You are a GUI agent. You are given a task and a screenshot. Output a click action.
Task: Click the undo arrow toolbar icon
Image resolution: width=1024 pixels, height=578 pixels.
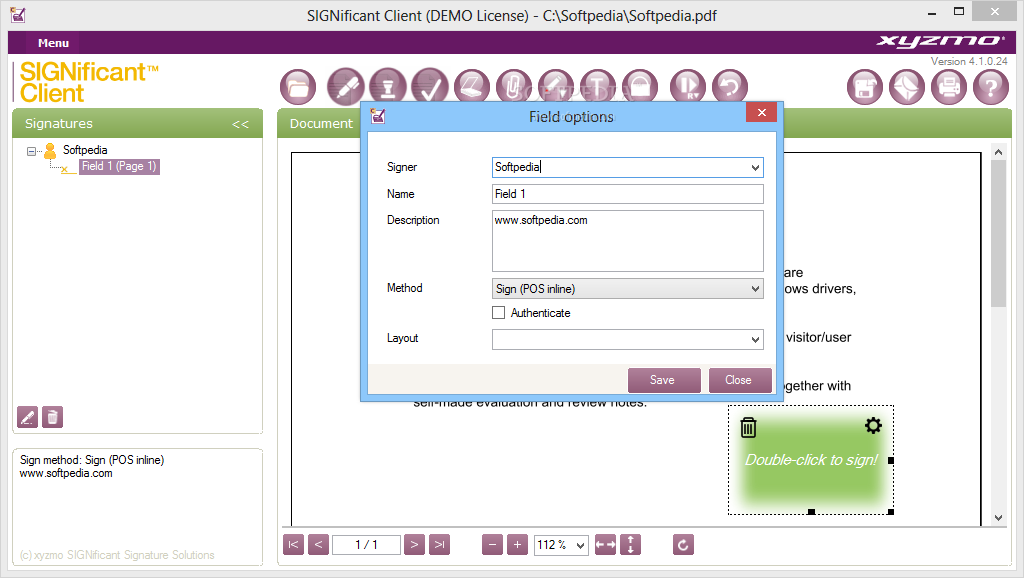[729, 86]
